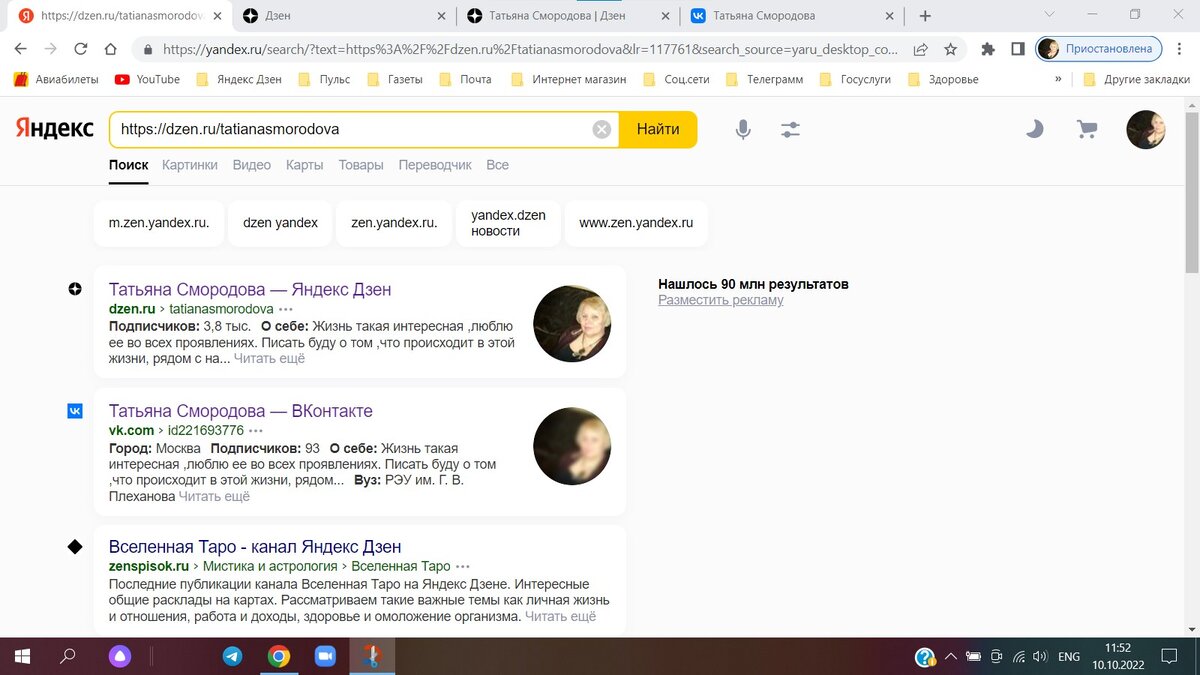Open Windows taskbar search

tap(68, 657)
